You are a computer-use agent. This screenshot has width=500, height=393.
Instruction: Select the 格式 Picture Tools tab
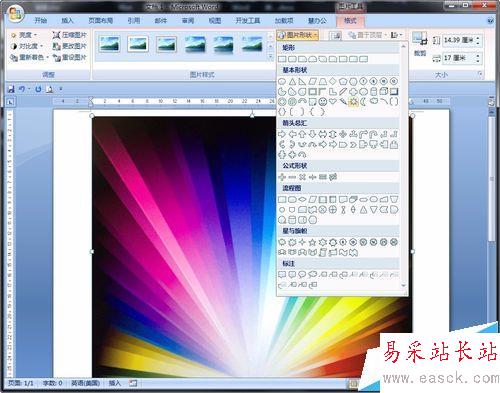click(x=350, y=21)
